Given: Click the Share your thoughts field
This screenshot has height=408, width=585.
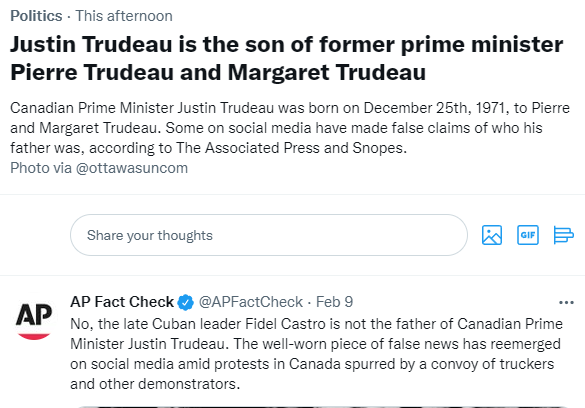Looking at the screenshot, I should (269, 235).
